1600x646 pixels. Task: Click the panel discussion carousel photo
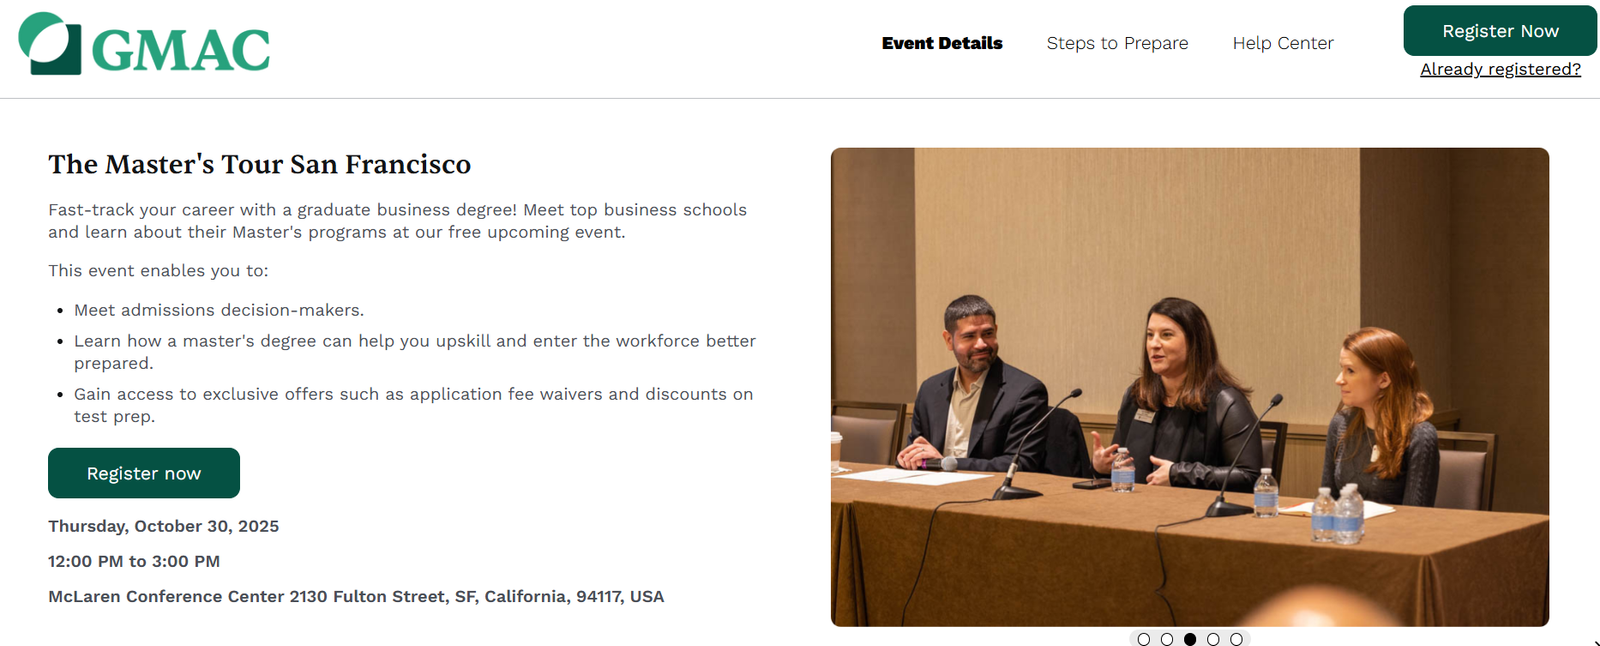click(1189, 387)
